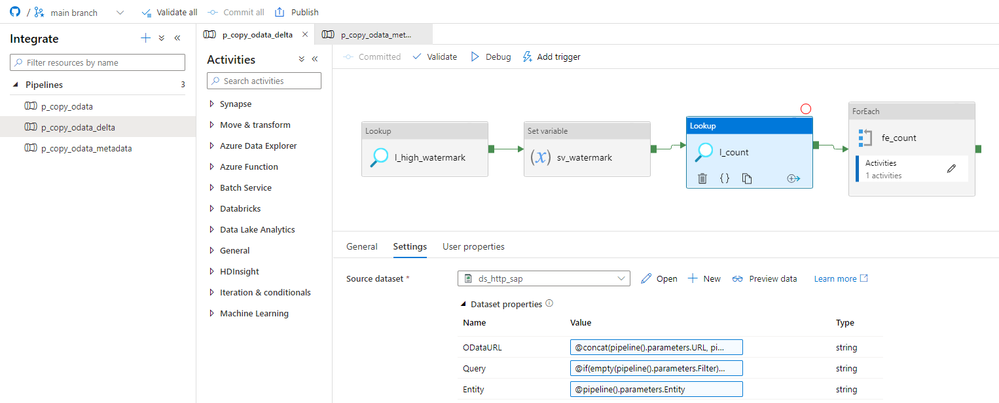The height and width of the screenshot is (403, 999).
Task: Click Validate all
Action: click(169, 12)
